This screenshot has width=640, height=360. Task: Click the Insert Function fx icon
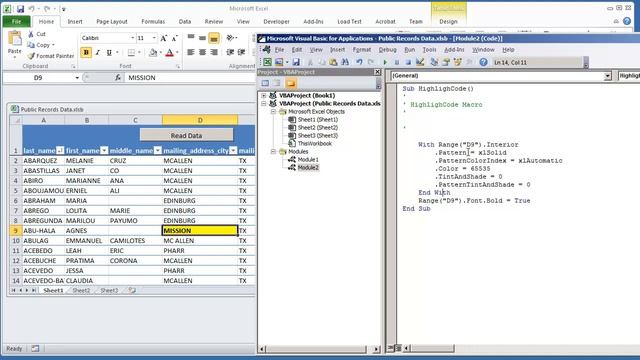click(x=118, y=78)
